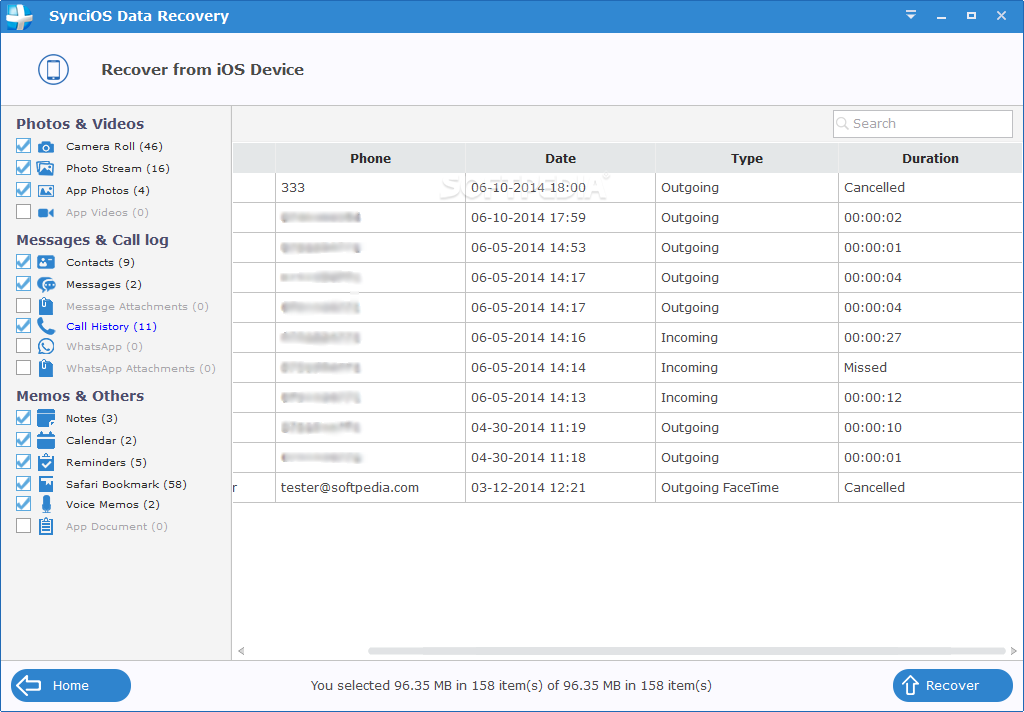This screenshot has width=1024, height=712.
Task: Uncheck the Camera Roll checkbox
Action: click(24, 146)
